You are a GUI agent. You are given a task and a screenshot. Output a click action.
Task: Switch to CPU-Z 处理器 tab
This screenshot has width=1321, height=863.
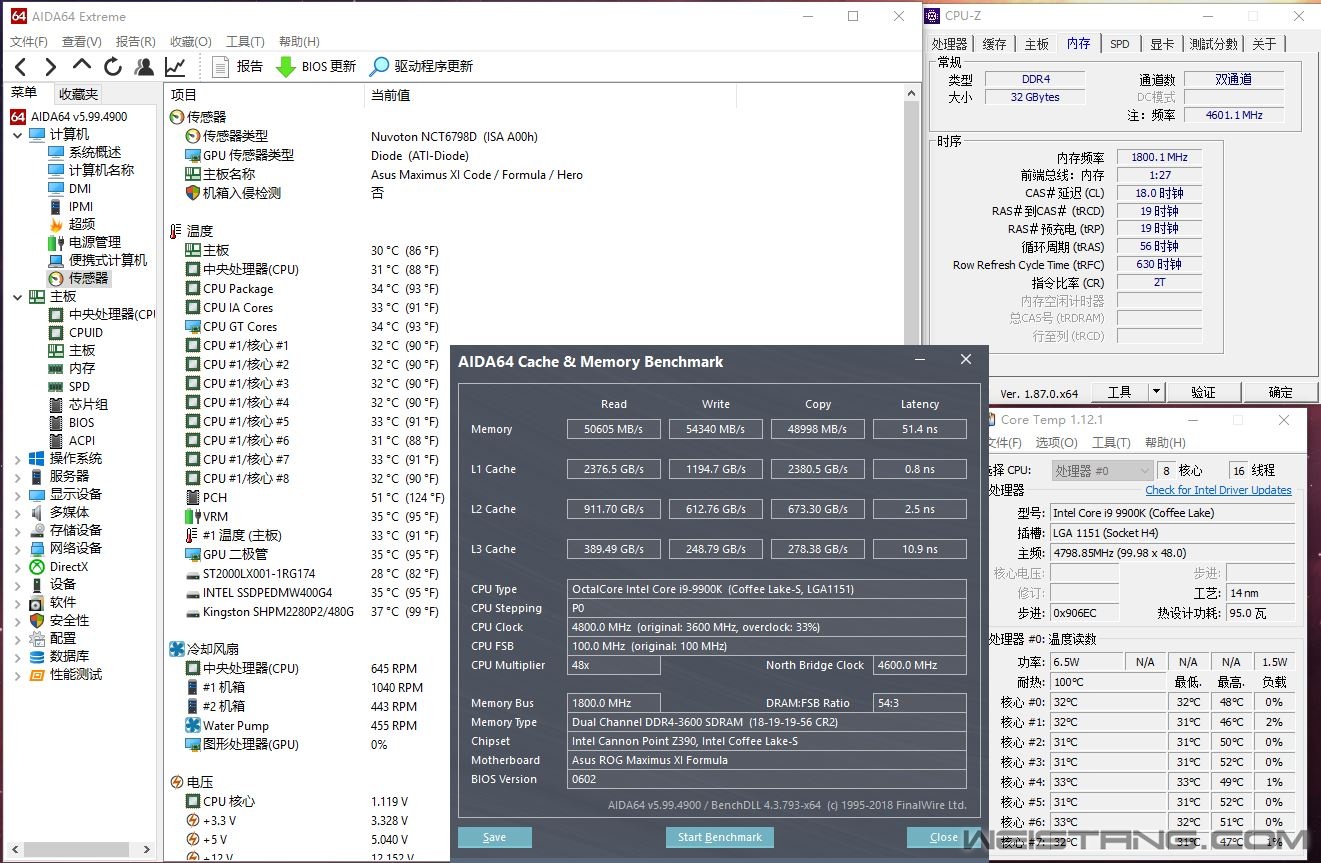click(x=949, y=44)
